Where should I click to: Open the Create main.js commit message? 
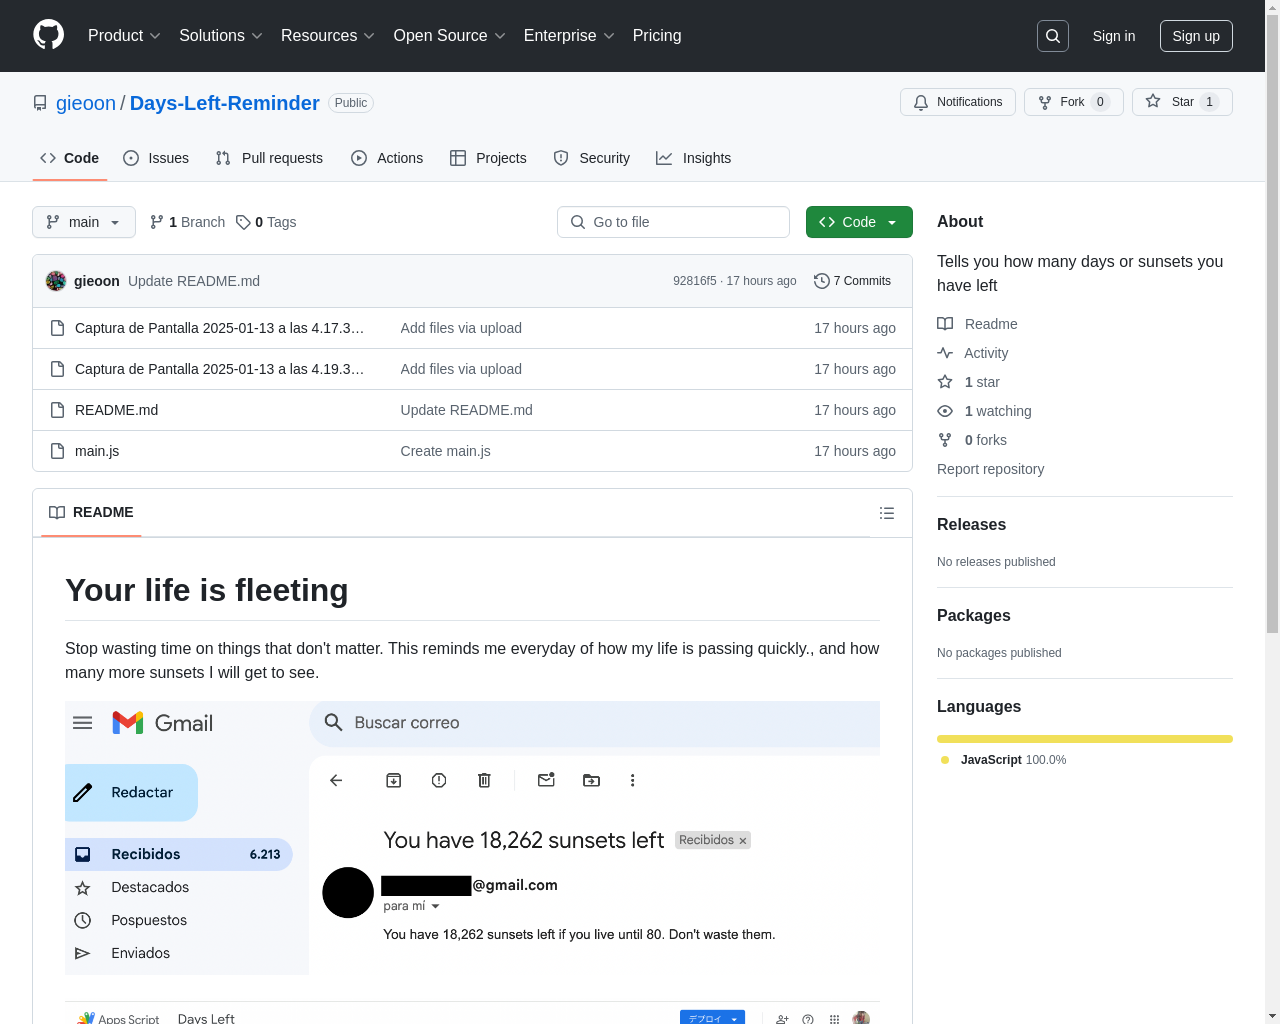click(445, 451)
